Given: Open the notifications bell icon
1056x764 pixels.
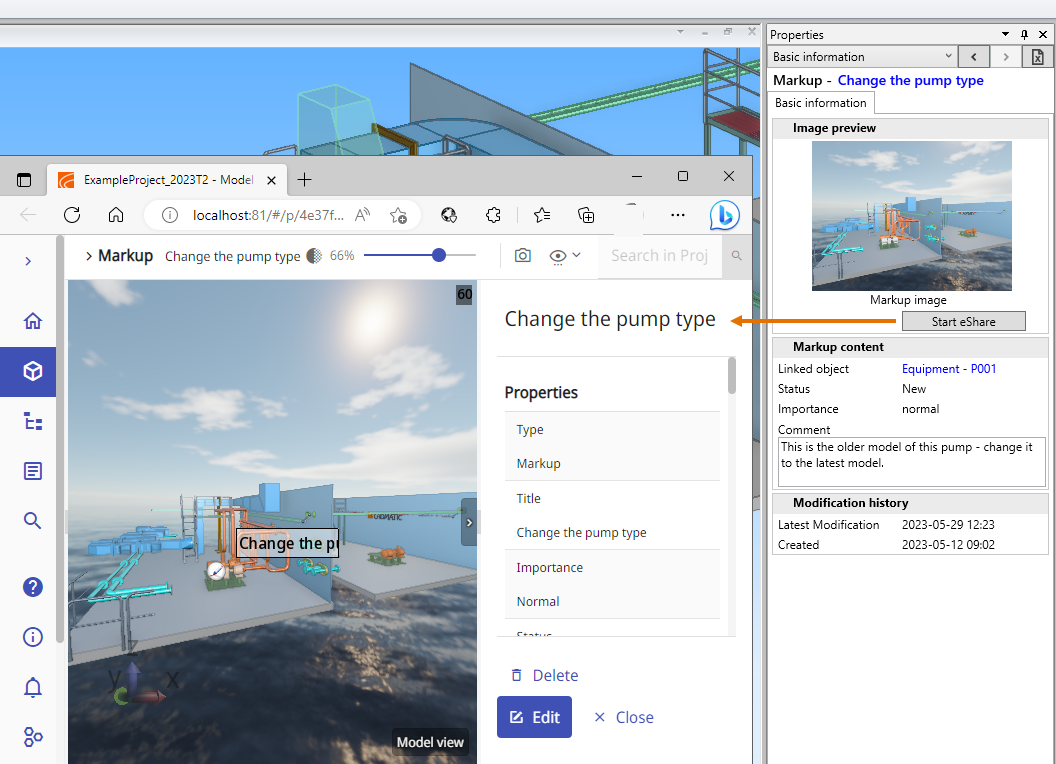Looking at the screenshot, I should point(33,687).
